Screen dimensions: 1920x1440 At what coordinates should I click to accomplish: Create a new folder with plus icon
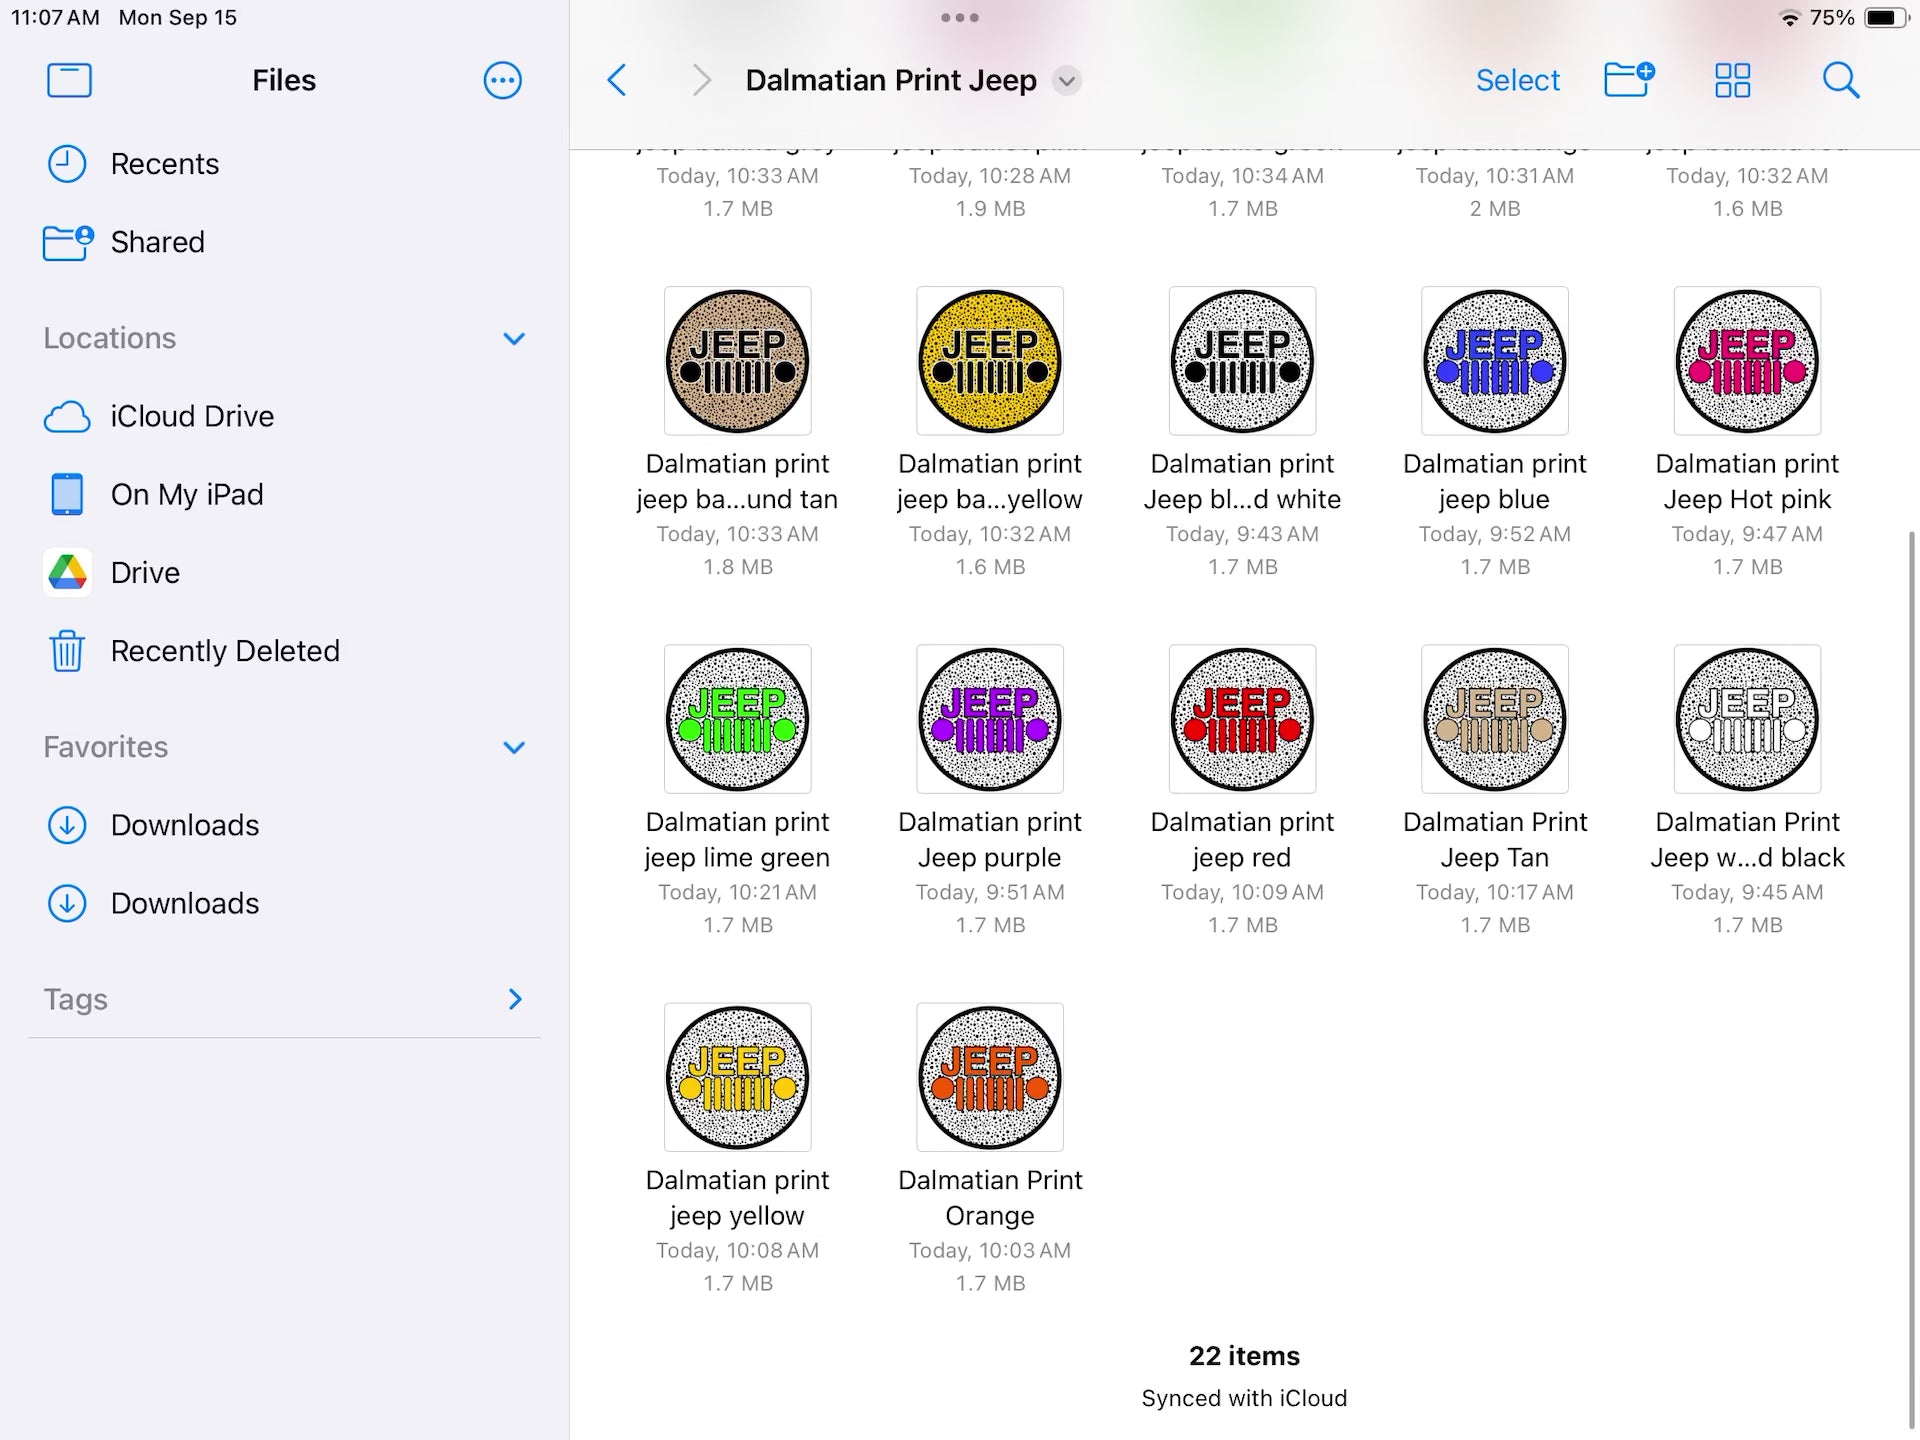click(x=1628, y=80)
